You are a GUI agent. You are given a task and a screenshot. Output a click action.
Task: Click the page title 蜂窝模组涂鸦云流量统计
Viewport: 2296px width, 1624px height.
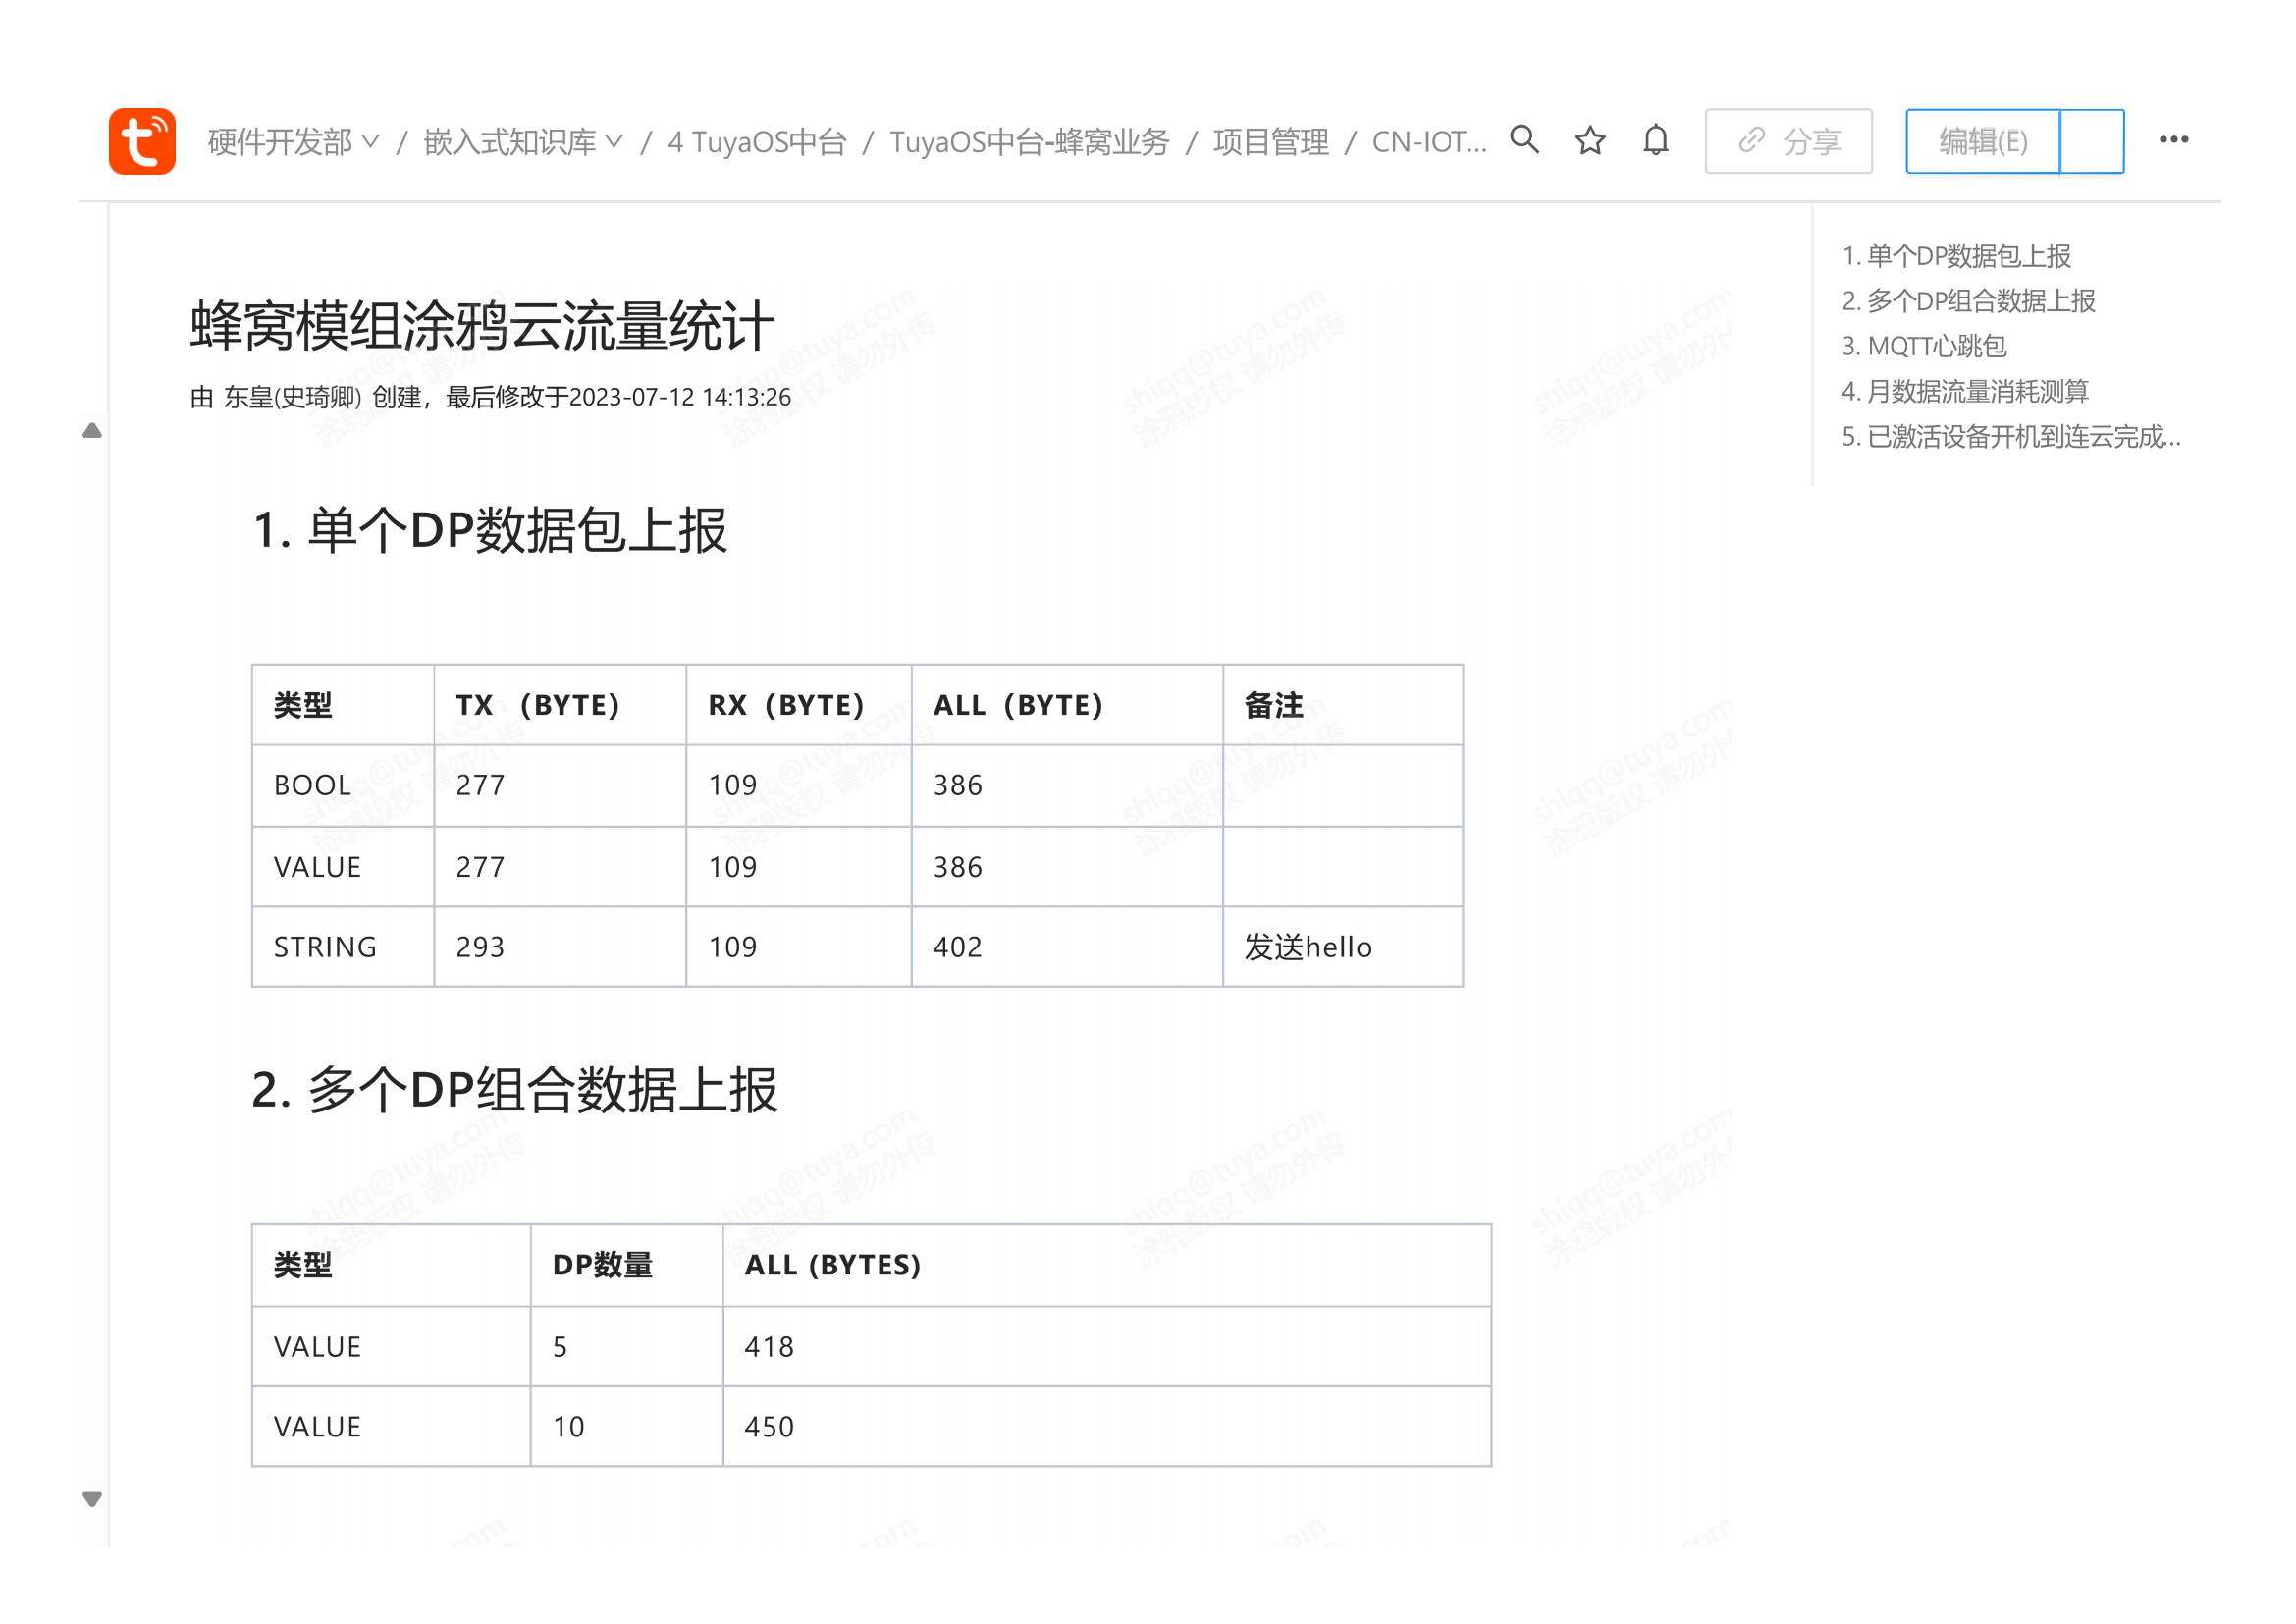pyautogui.click(x=482, y=325)
